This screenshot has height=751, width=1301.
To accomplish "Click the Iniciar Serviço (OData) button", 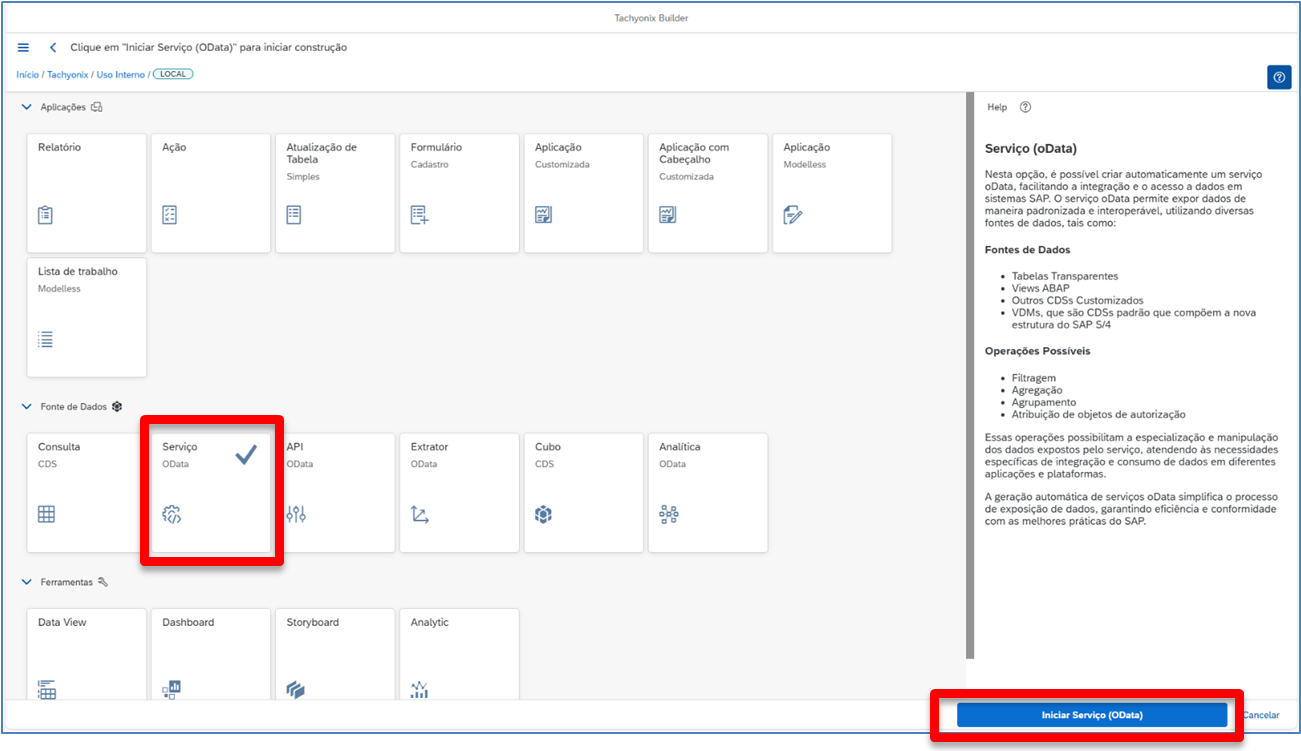I will click(1092, 715).
